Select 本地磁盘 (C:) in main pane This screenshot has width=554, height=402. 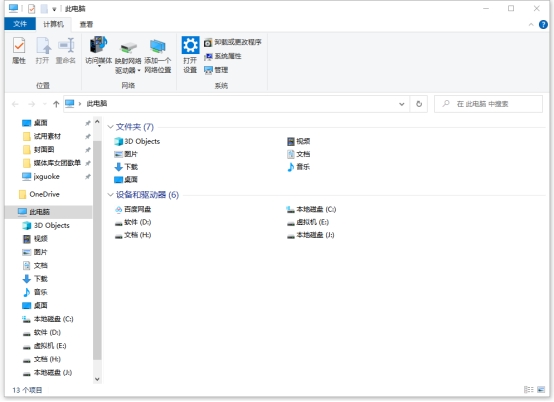click(x=311, y=209)
